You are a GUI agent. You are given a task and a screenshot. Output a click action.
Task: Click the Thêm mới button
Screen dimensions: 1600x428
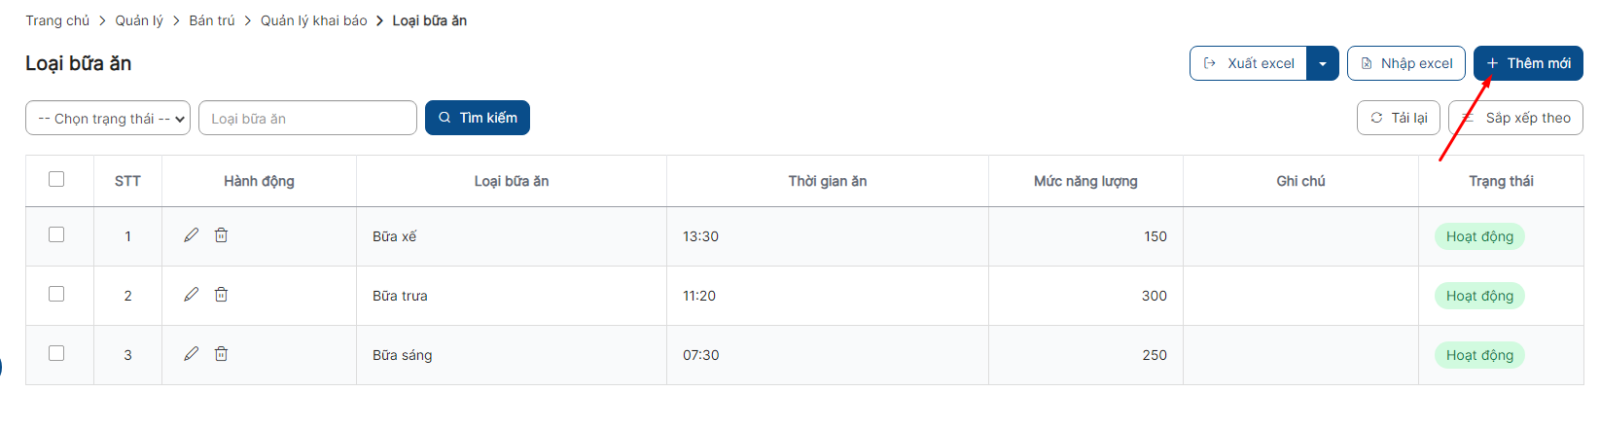click(1527, 63)
